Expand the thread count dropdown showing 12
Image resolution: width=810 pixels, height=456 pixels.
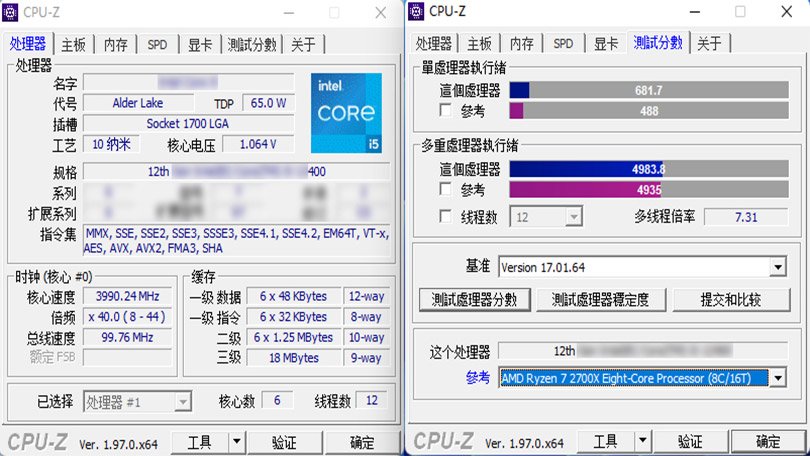(573, 217)
